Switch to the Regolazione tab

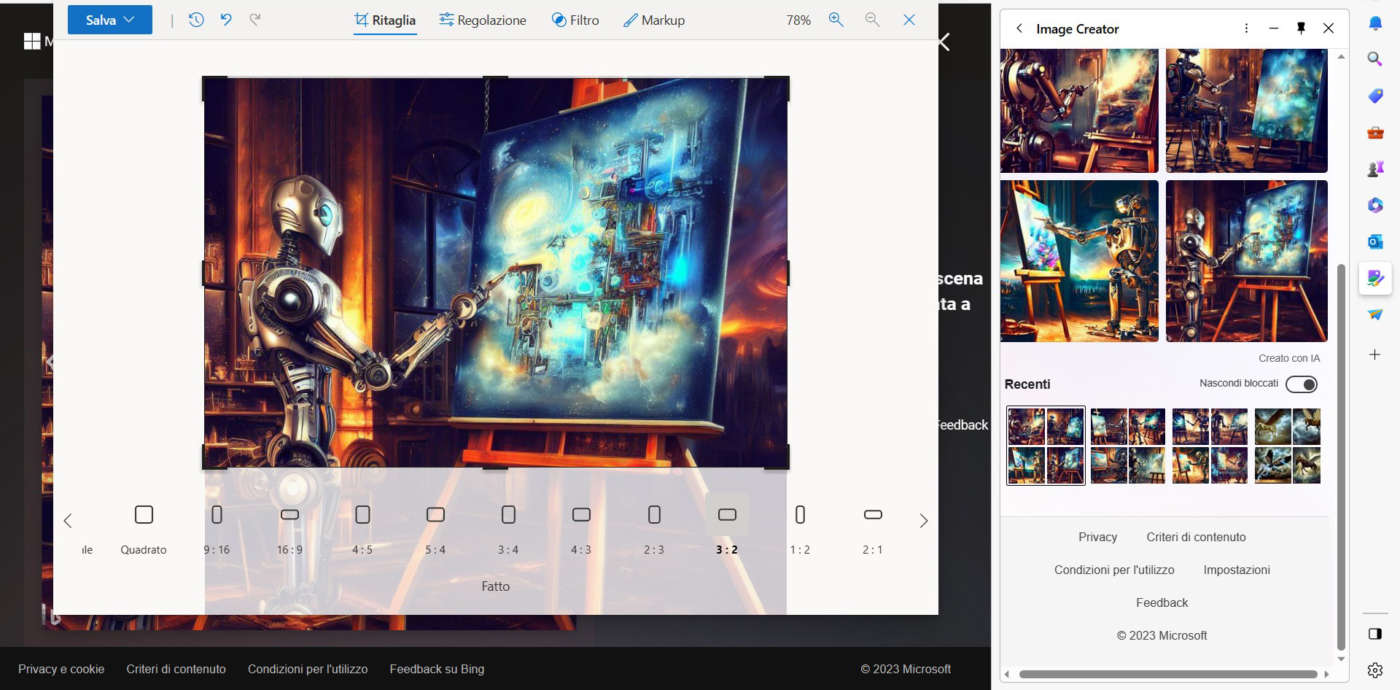[x=482, y=20]
